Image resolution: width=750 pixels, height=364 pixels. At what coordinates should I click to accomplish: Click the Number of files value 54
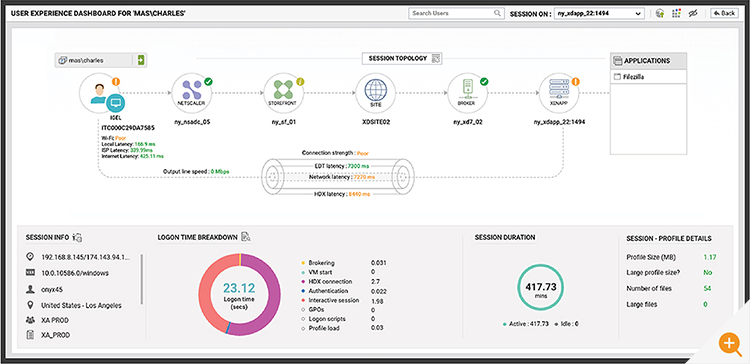(707, 288)
